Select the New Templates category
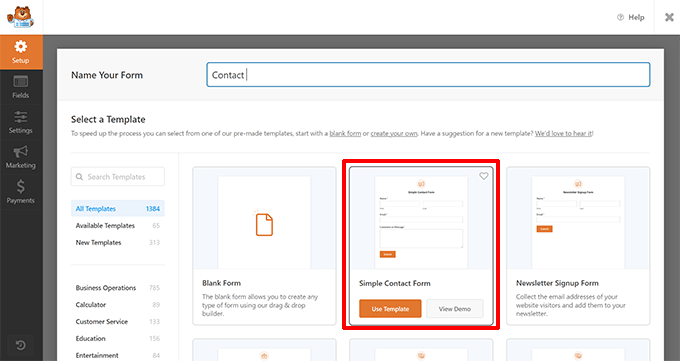 [118, 243]
